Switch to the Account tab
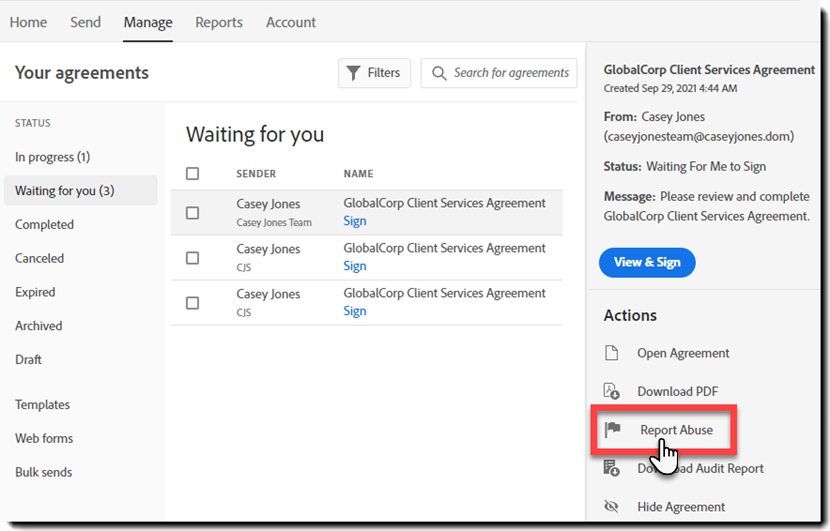Screen dimensions: 830x531 click(291, 22)
